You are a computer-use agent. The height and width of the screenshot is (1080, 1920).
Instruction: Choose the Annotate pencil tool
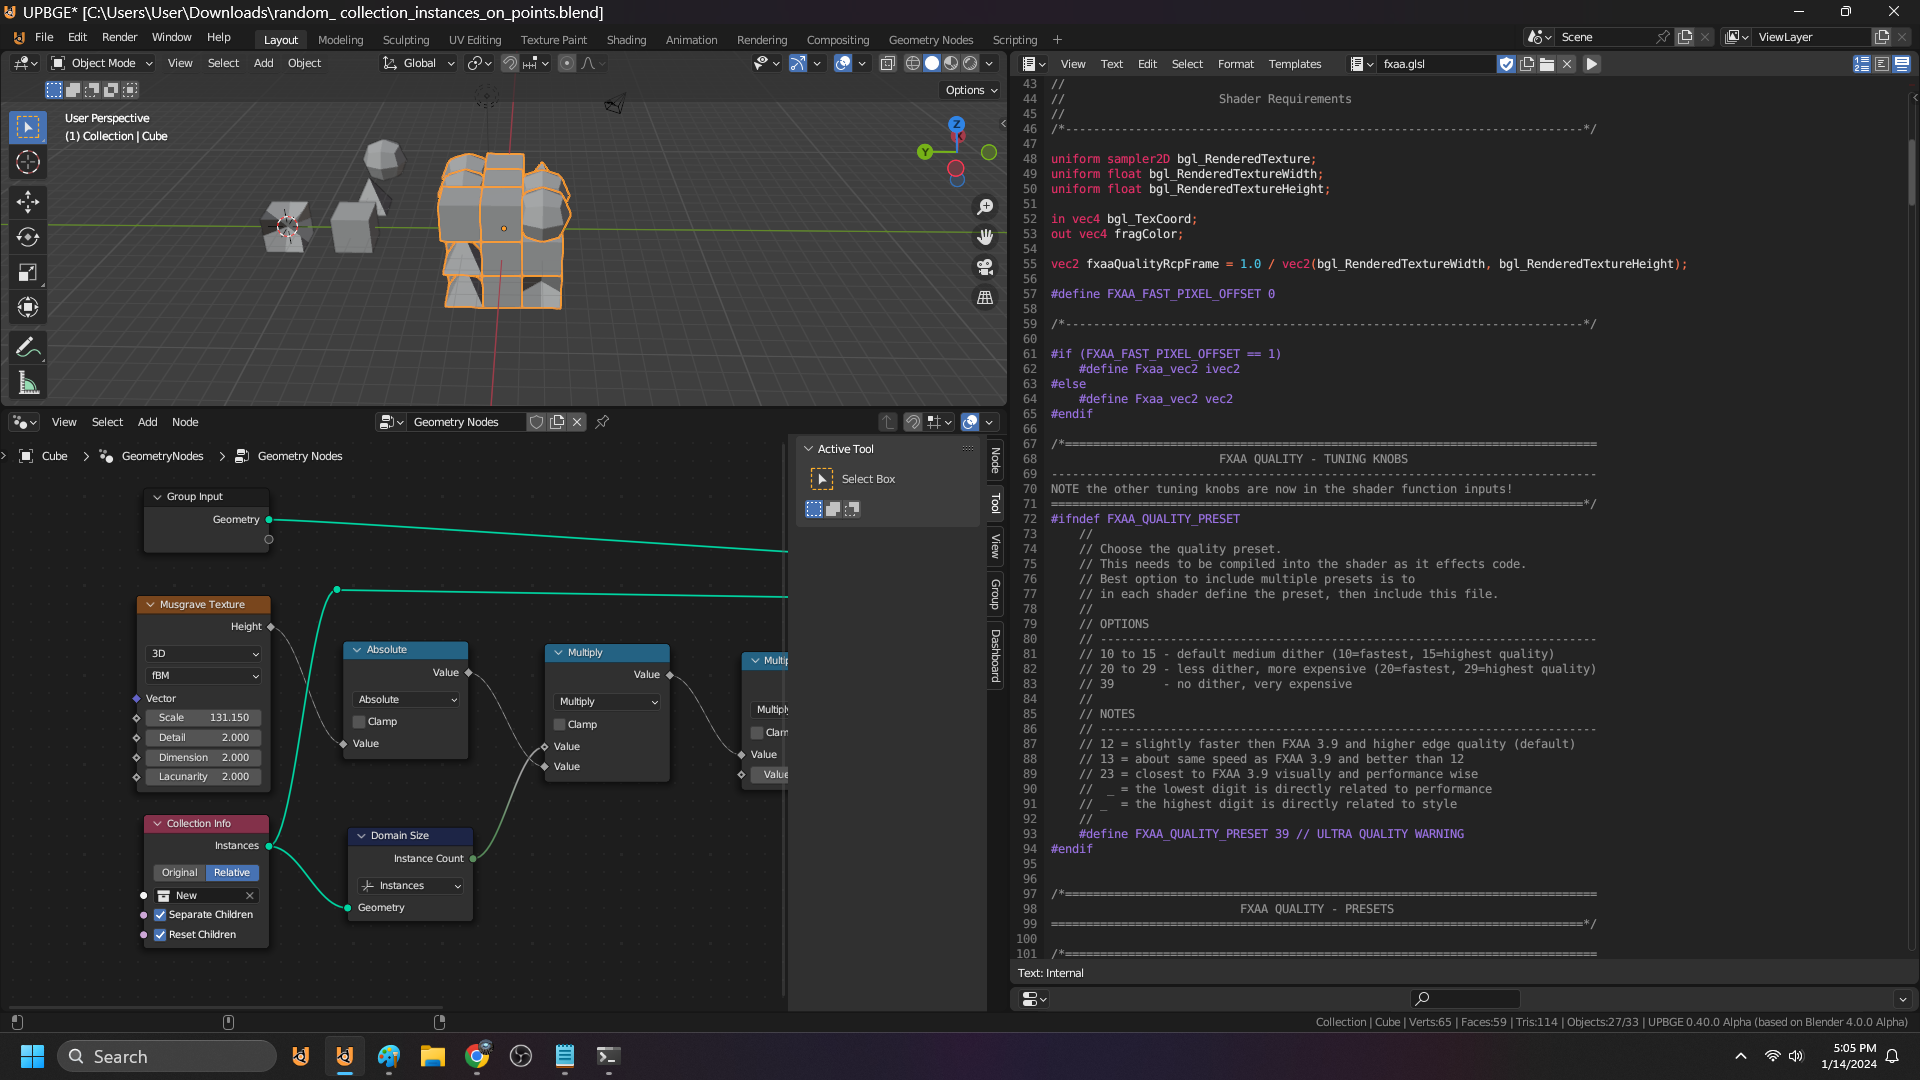28,348
